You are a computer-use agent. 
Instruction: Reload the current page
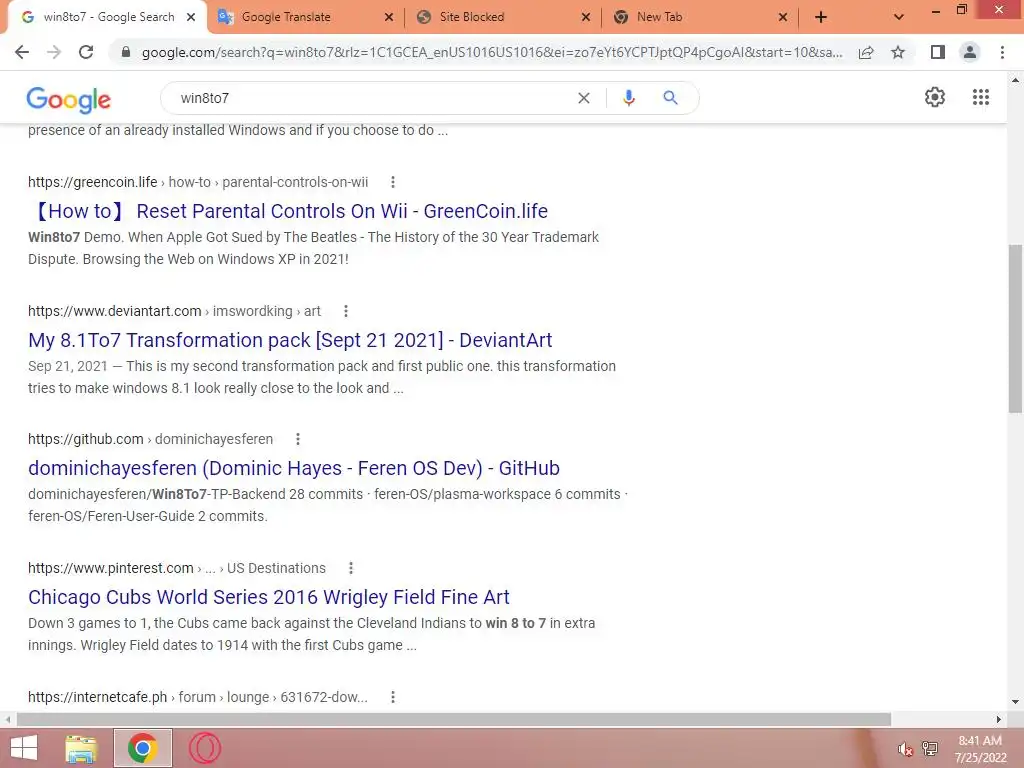[x=86, y=52]
